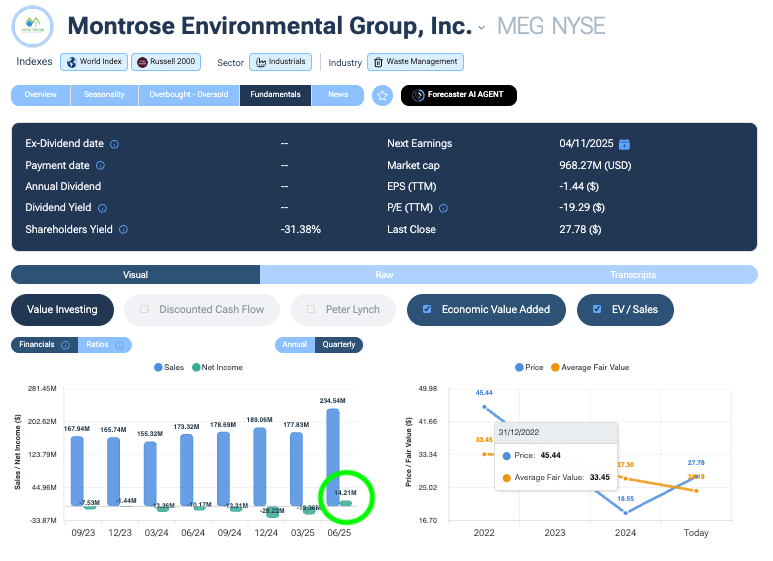Click the trash bin icon in Waste Management
This screenshot has width=773, height=561.
click(x=378, y=62)
